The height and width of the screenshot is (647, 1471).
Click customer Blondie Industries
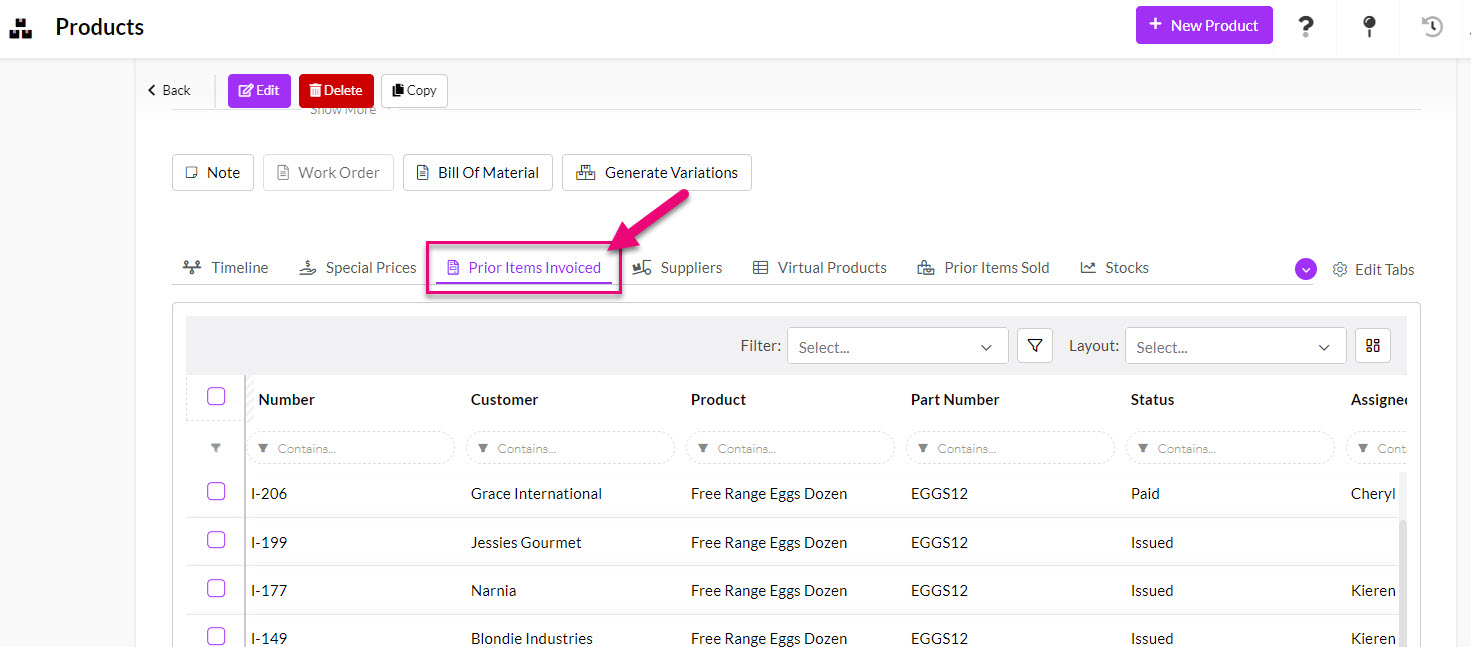pos(532,638)
